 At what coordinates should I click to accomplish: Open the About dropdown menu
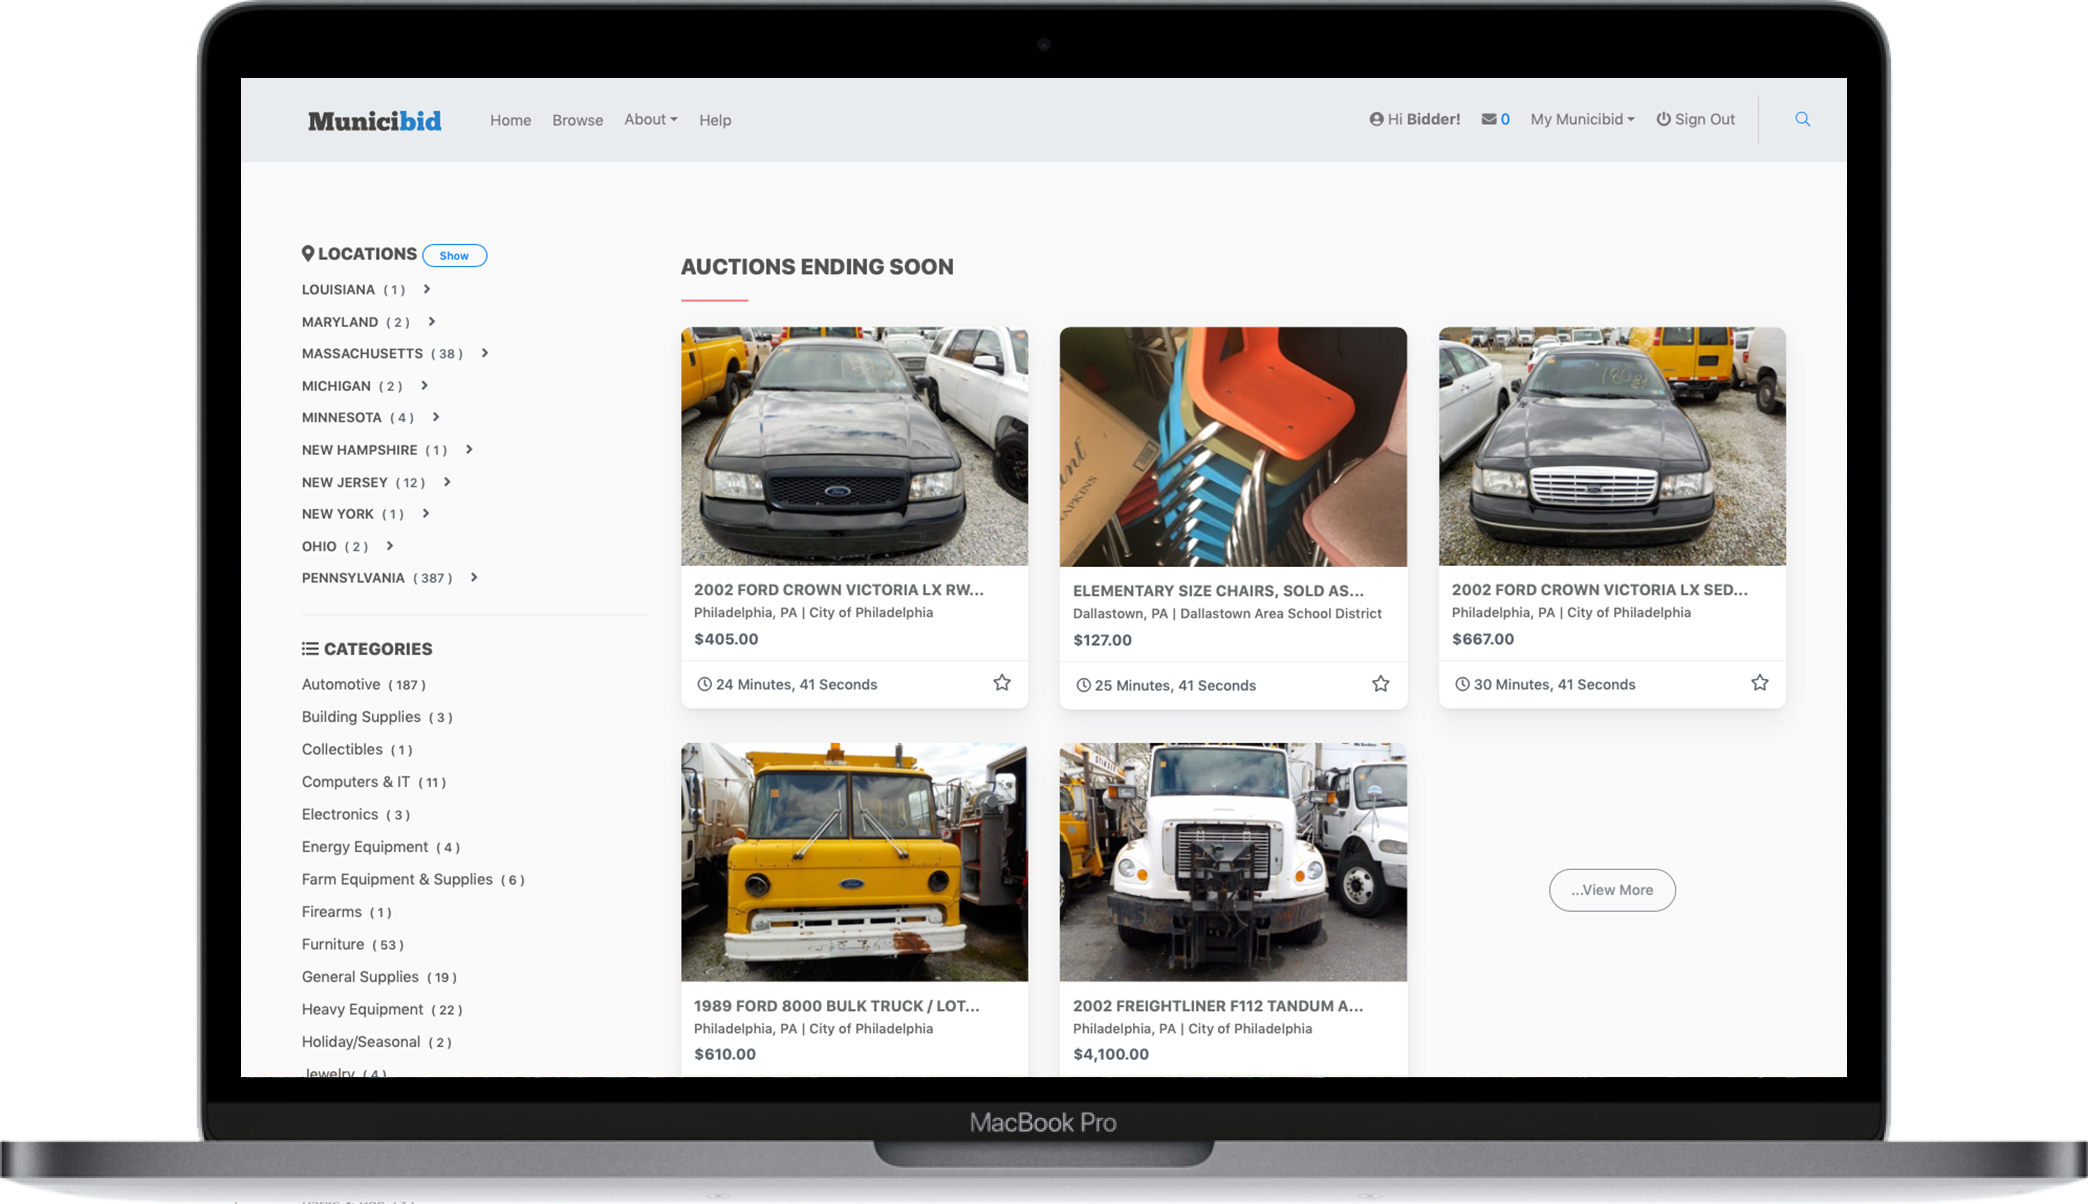click(x=651, y=119)
